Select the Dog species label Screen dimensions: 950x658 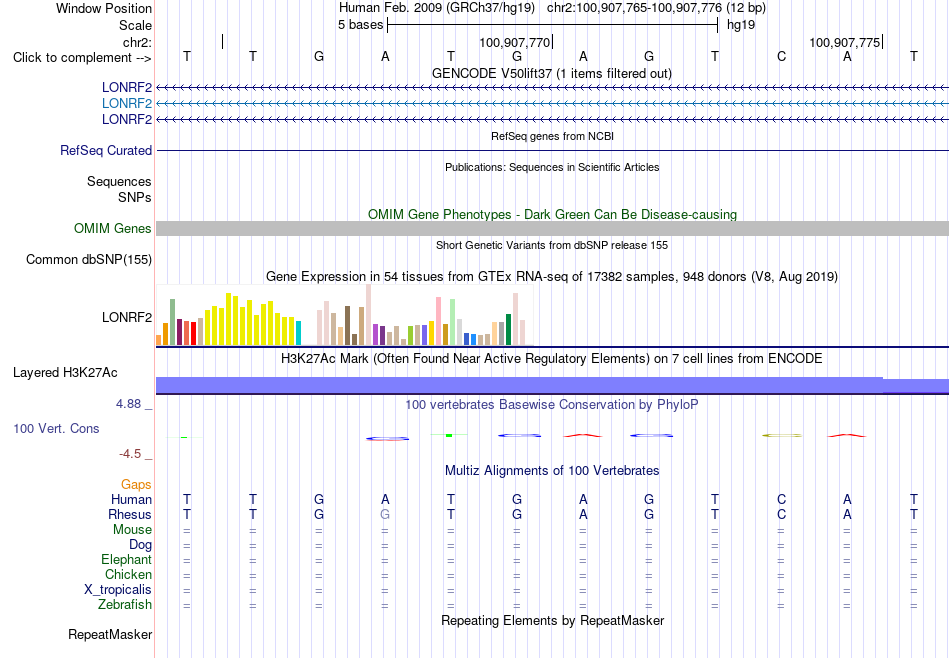pos(140,545)
